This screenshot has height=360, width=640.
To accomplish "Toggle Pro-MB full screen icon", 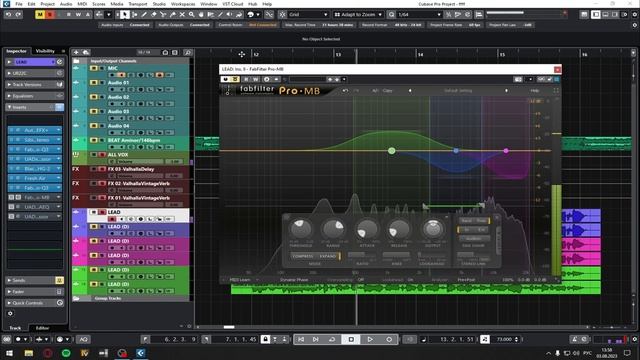I will pos(556,91).
